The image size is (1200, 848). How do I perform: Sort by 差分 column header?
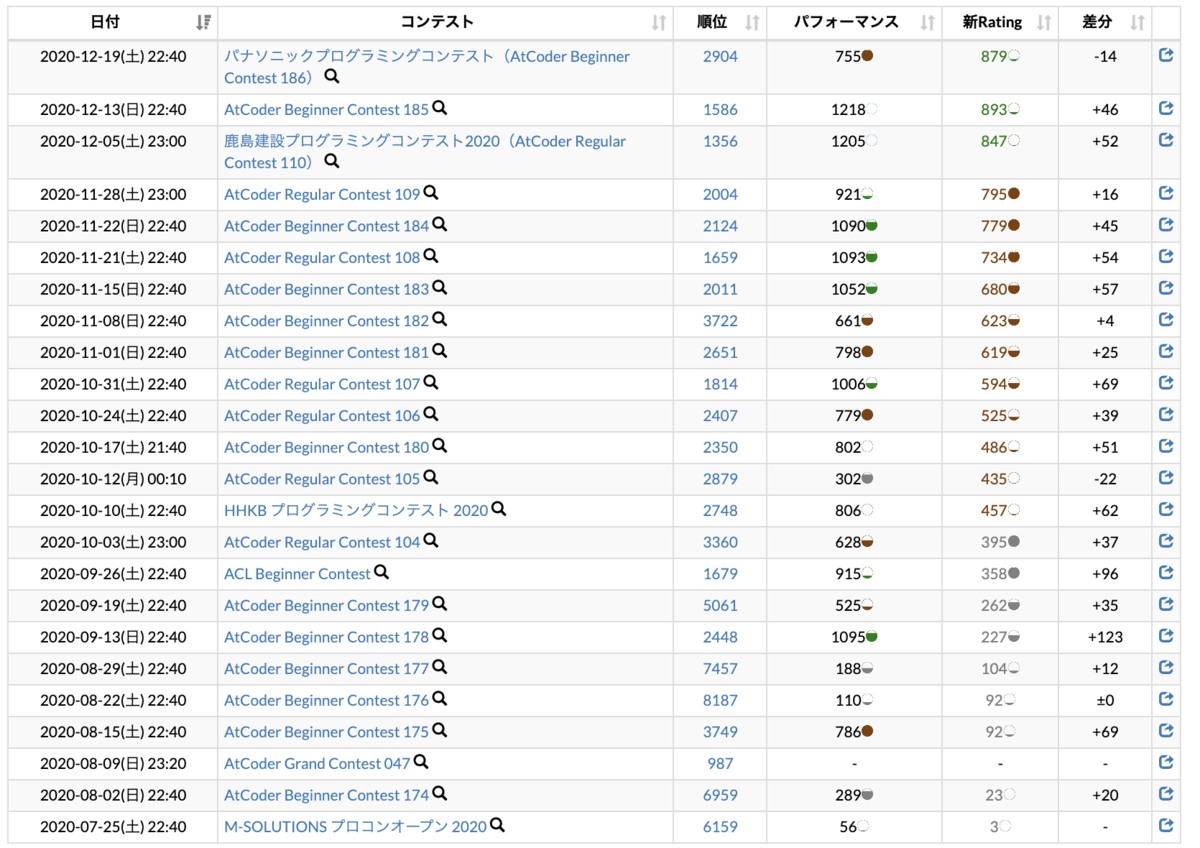coord(1105,22)
